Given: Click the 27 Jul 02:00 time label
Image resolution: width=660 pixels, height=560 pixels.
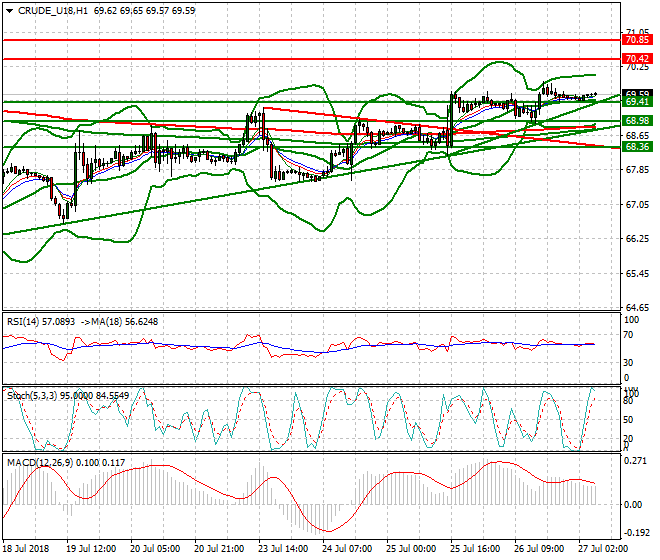Looking at the screenshot, I should [x=603, y=549].
